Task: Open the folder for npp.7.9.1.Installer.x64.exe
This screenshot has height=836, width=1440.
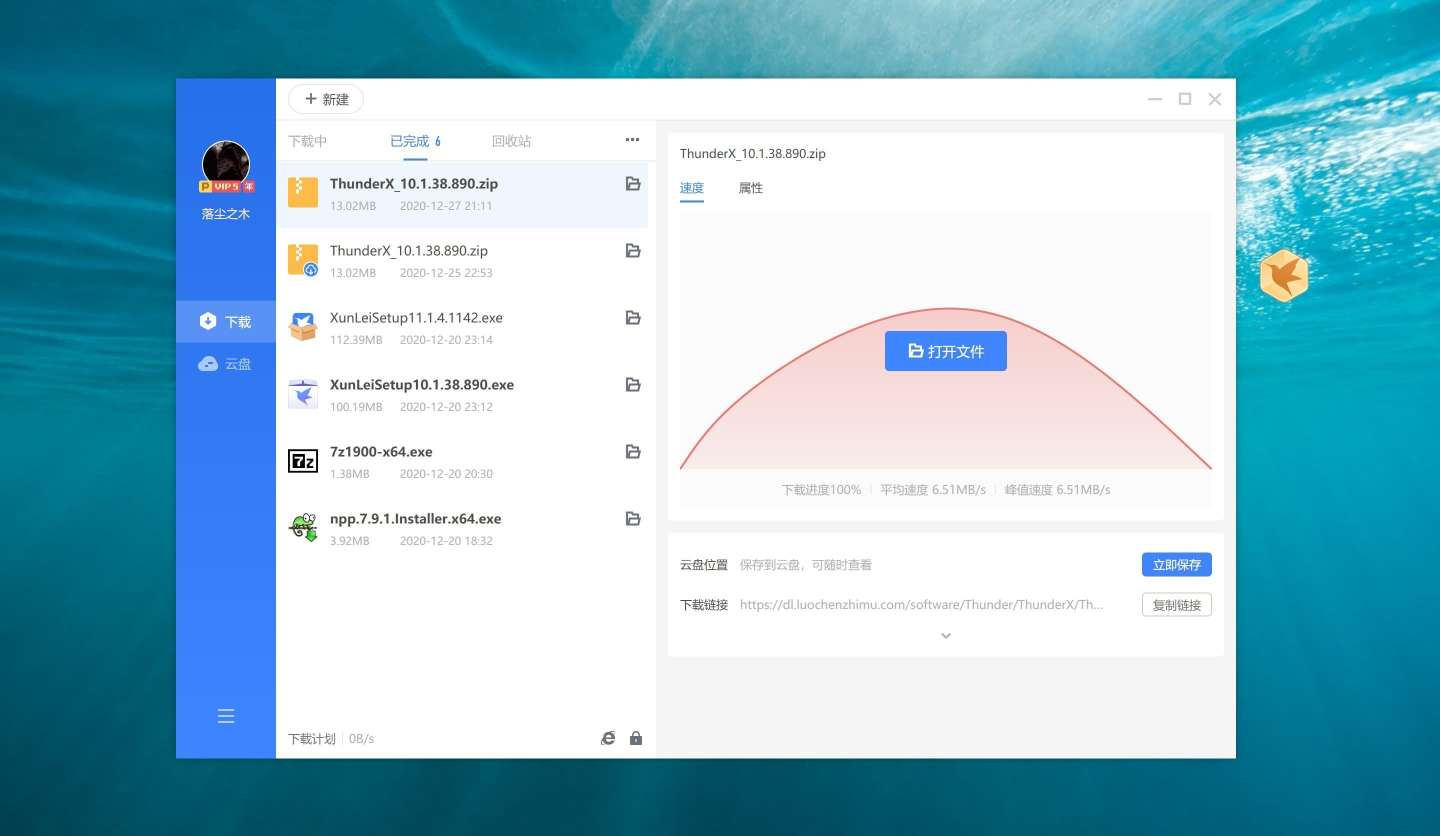Action: 632,518
